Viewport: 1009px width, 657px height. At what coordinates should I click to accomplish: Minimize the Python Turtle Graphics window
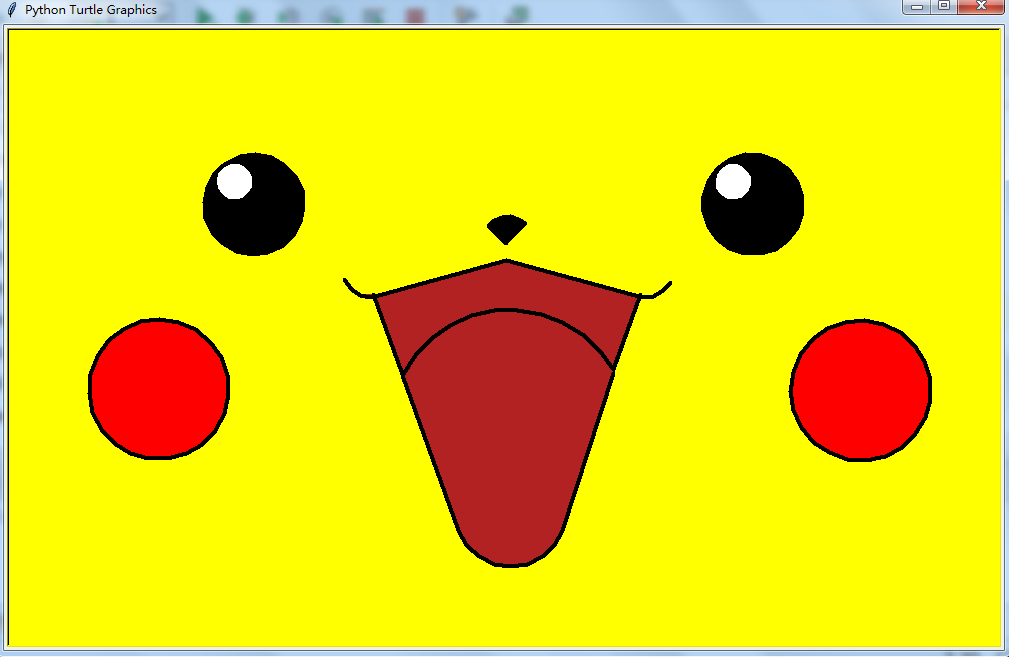pos(917,6)
